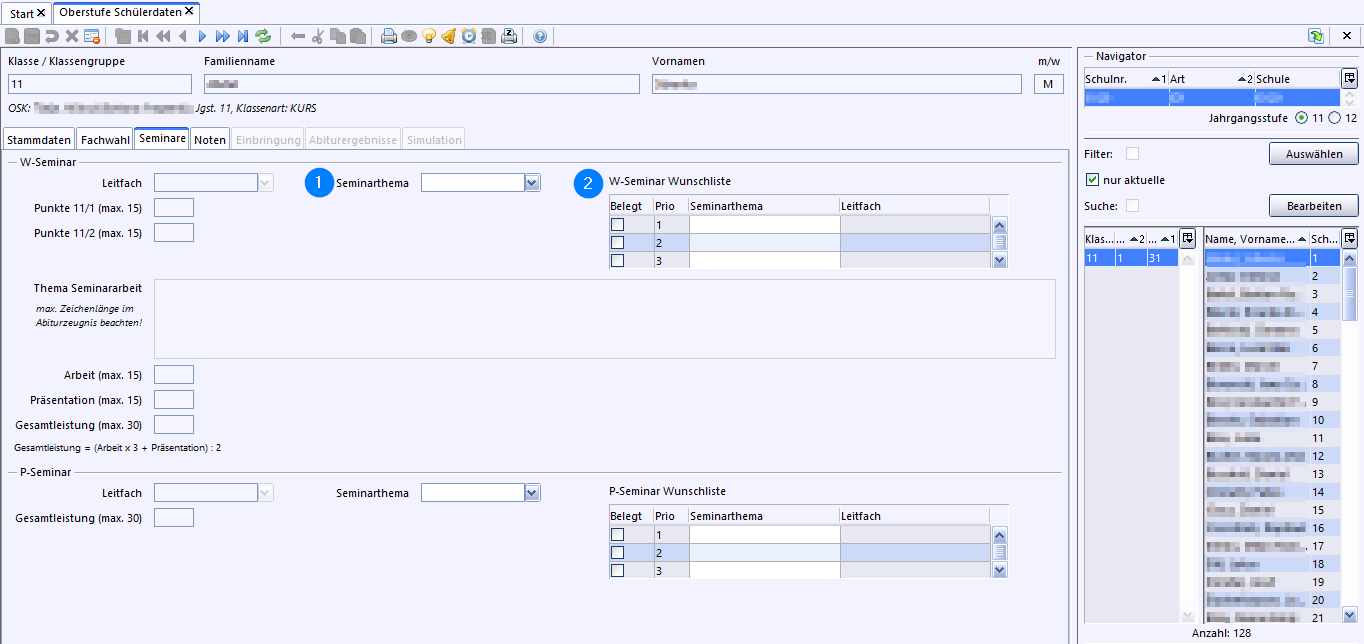
Task: Sort by the 'Name, Vorname' column header
Action: click(x=1256, y=239)
